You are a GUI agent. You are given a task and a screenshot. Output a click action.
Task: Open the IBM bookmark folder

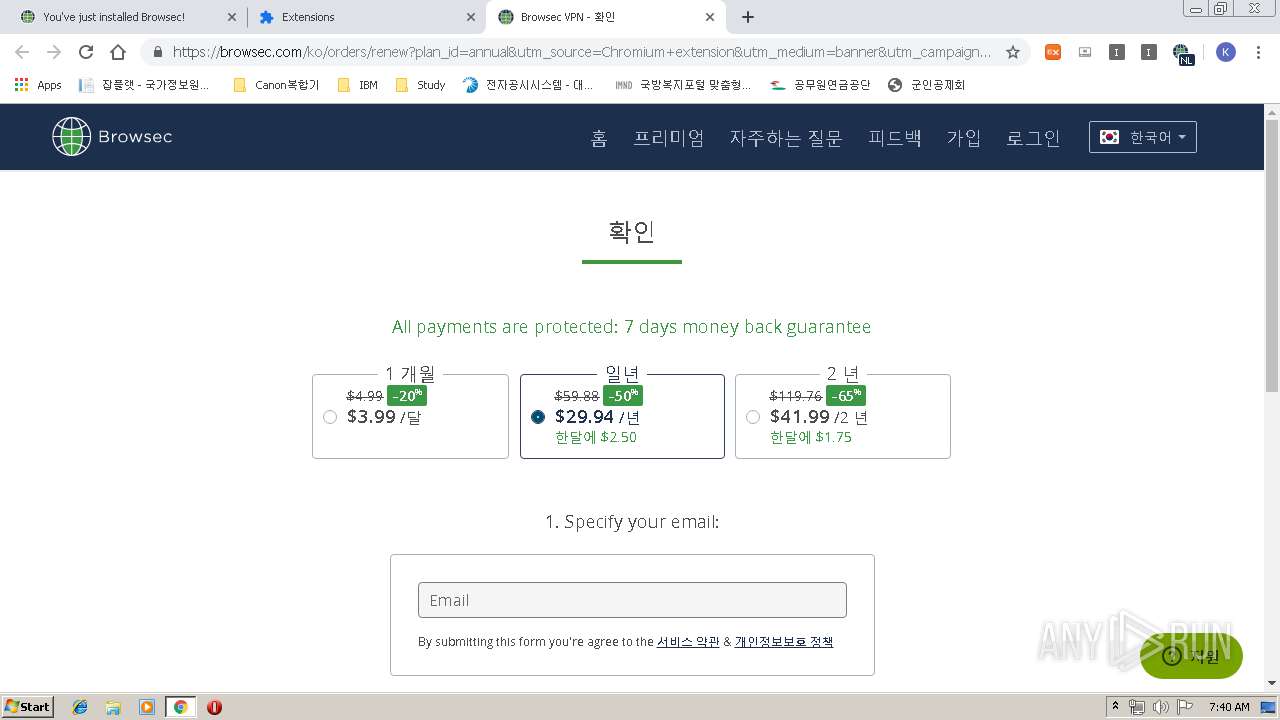(358, 85)
